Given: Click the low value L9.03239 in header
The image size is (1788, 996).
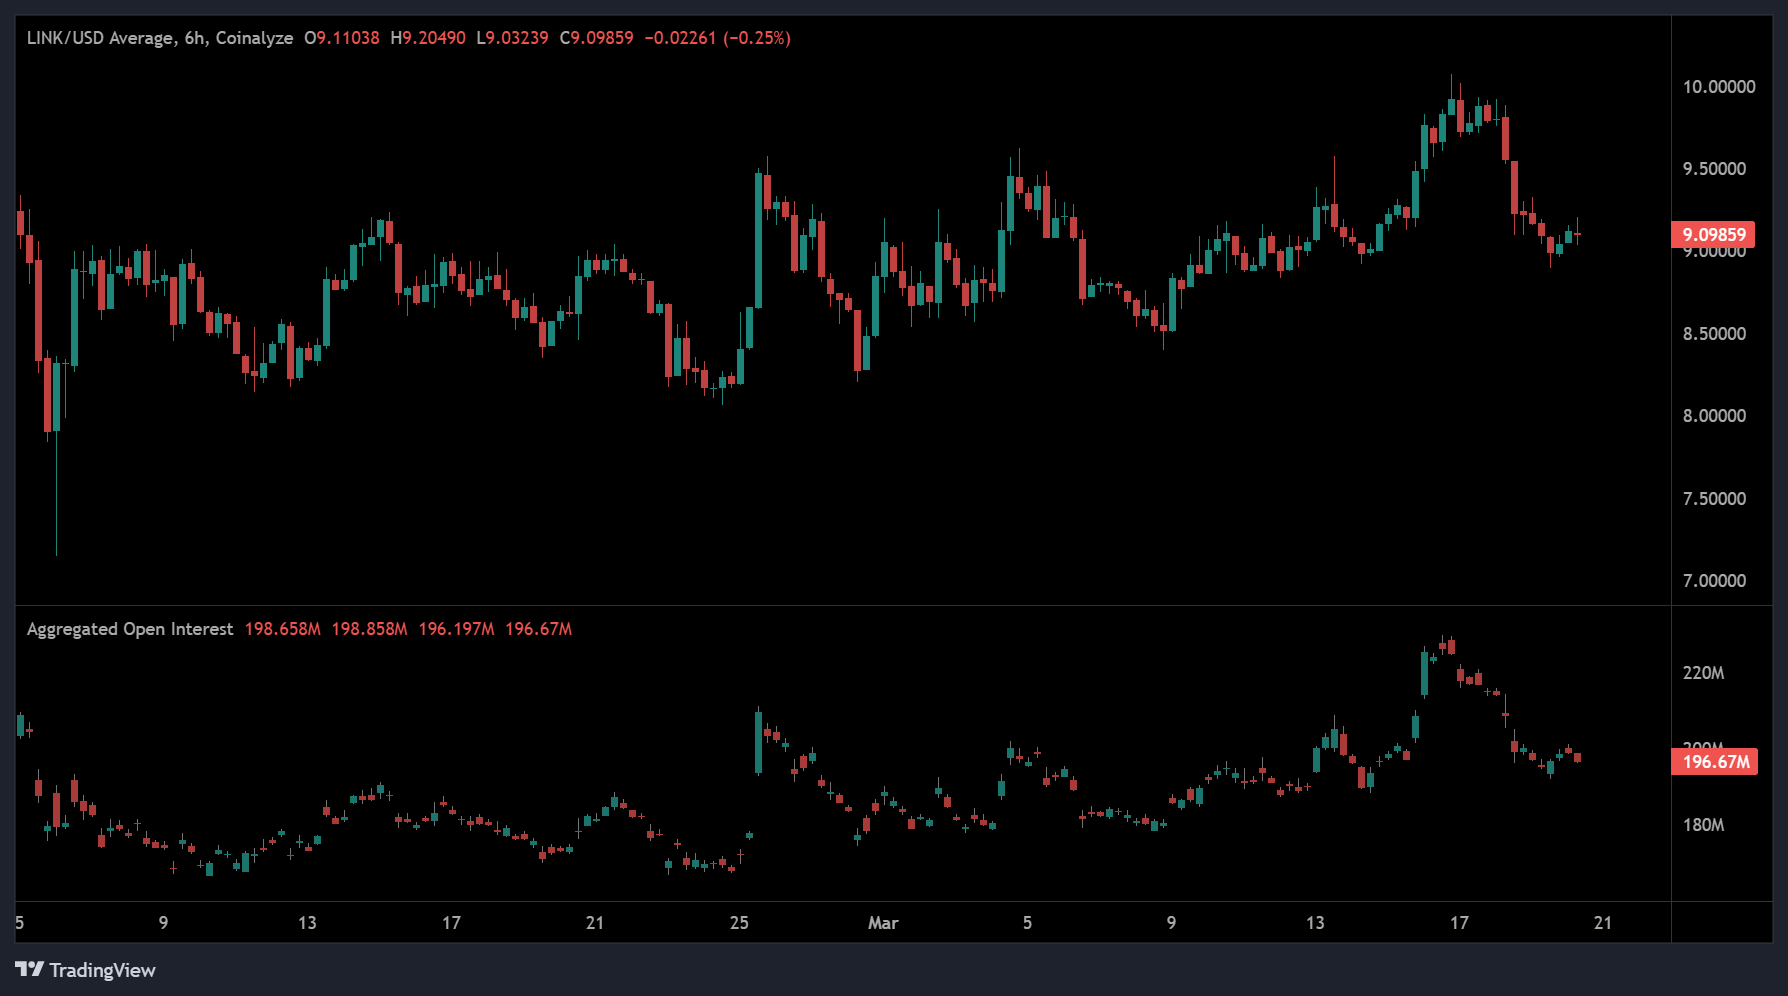Looking at the screenshot, I should coord(512,38).
